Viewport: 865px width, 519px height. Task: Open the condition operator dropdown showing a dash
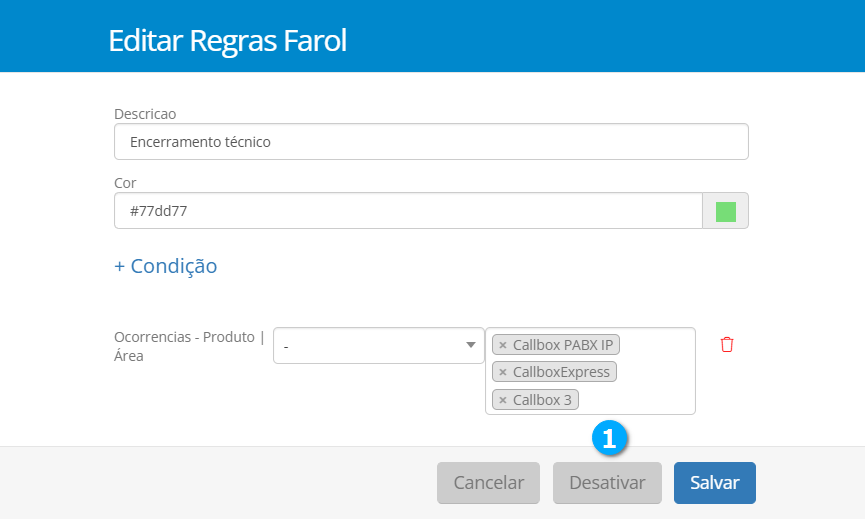click(x=370, y=345)
